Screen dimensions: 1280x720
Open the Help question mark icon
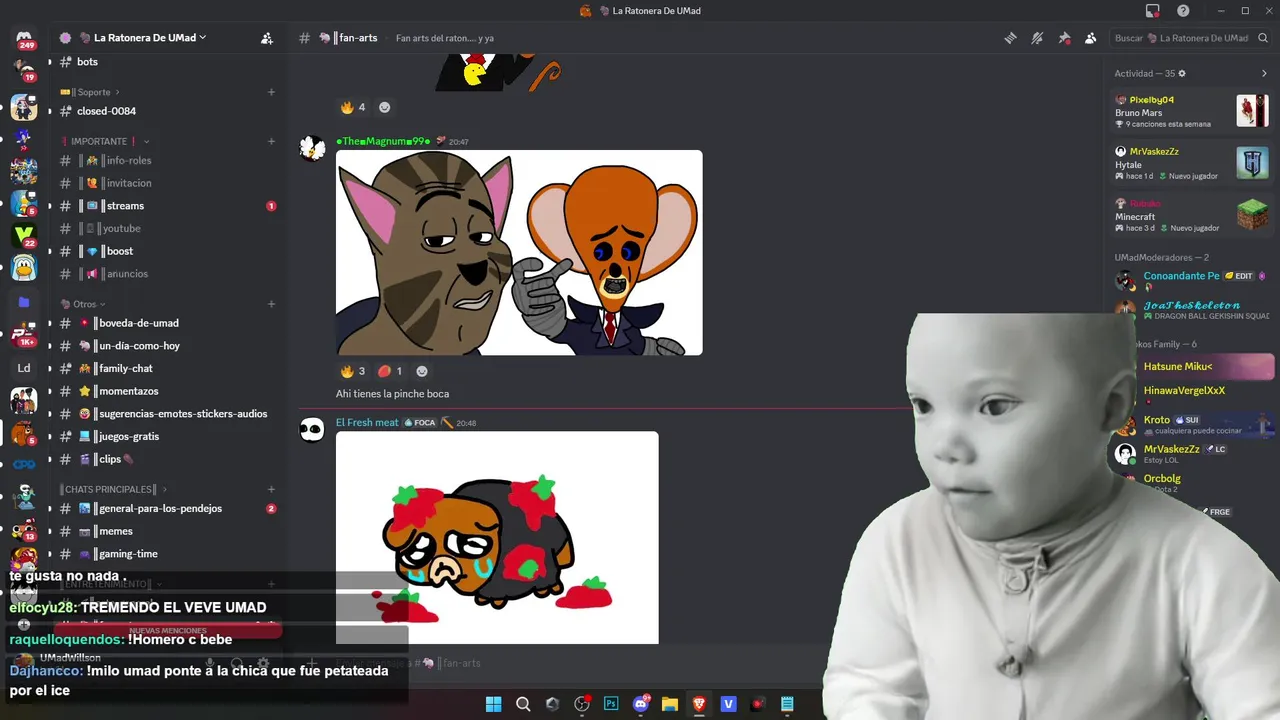[1183, 11]
